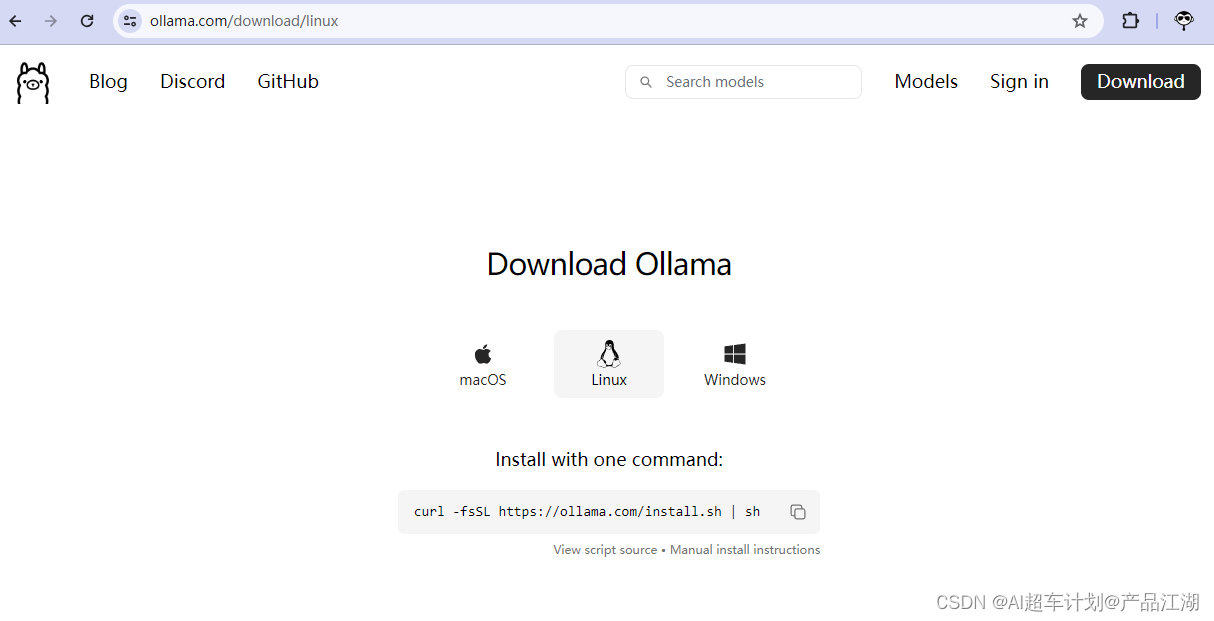Reload the page with refresh icon
Viewport: 1214px width, 621px height.
87,21
